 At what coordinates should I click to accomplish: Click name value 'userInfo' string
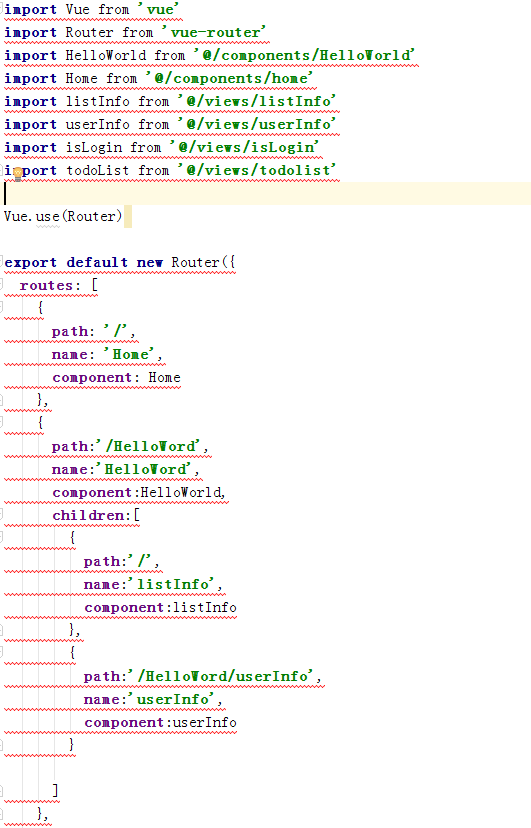point(172,699)
